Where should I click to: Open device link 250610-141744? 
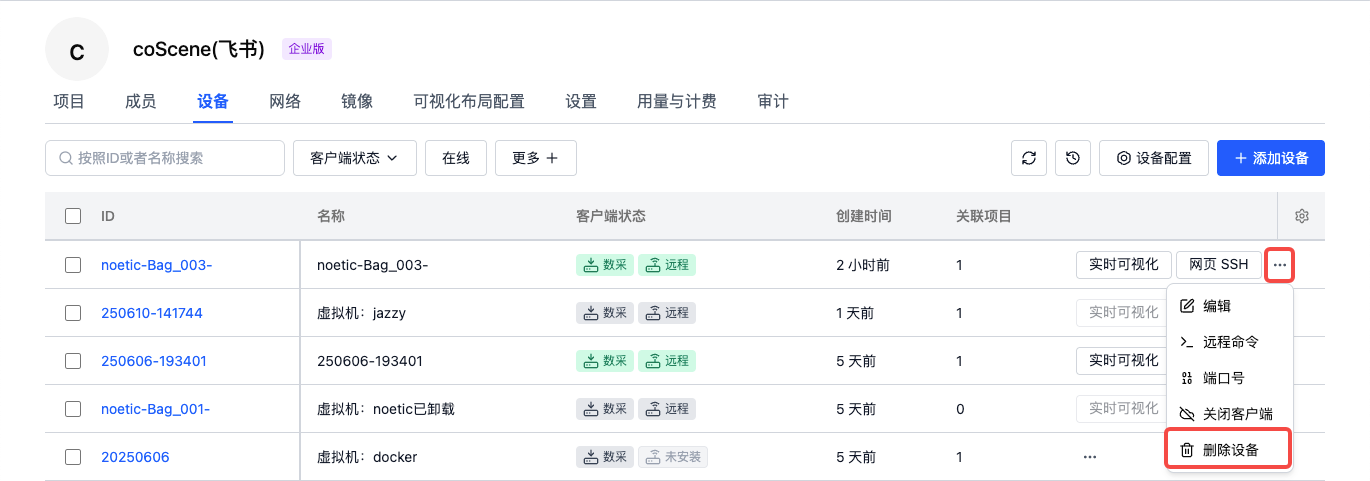coord(152,313)
